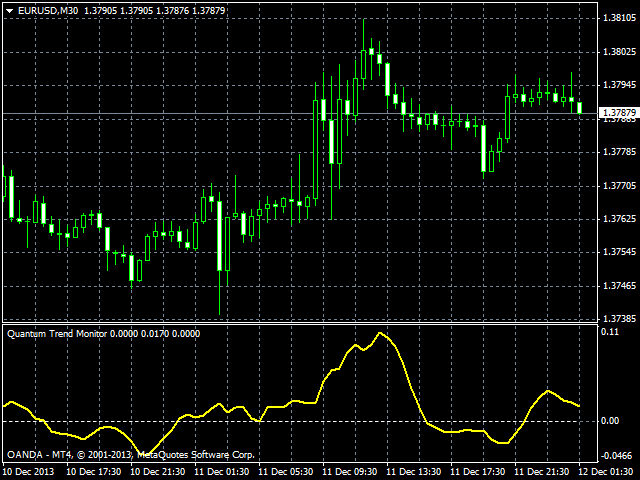Select the highest candlestick near 1.38105
Viewport: 640px width, 480px height.
[x=370, y=50]
